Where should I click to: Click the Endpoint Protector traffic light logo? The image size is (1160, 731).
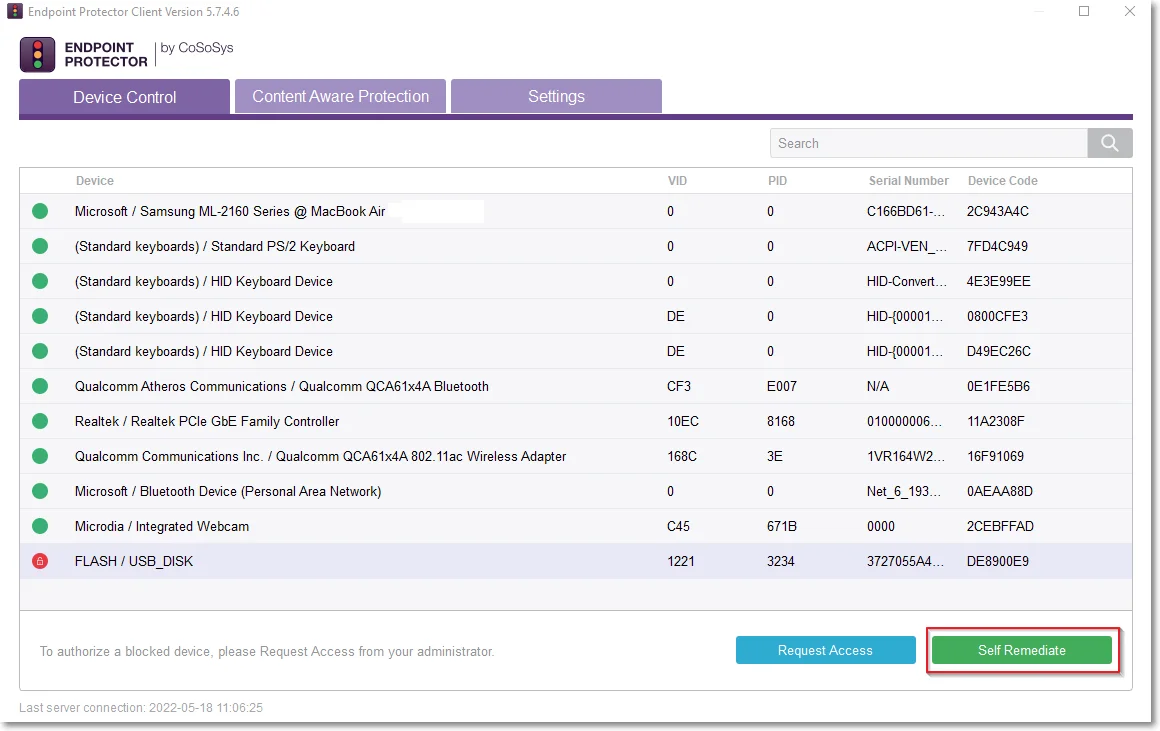click(37, 55)
